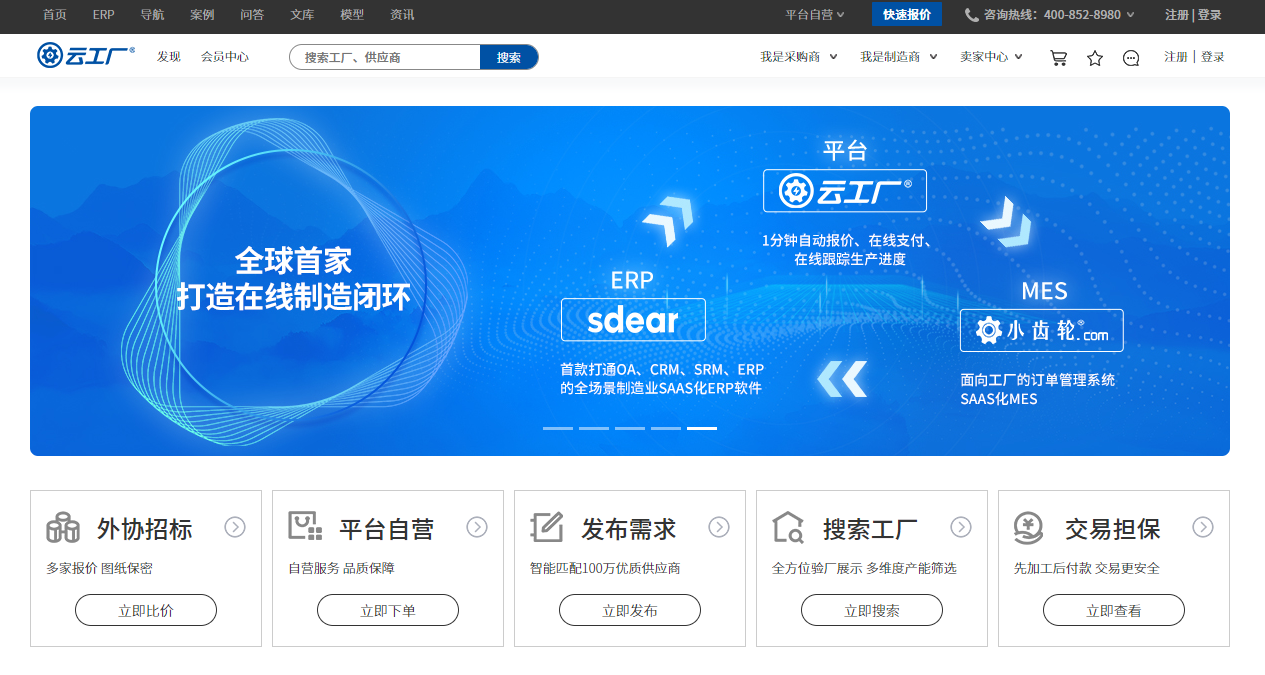Open the 我是制造商 dropdown
1265x675 pixels.
coord(898,57)
